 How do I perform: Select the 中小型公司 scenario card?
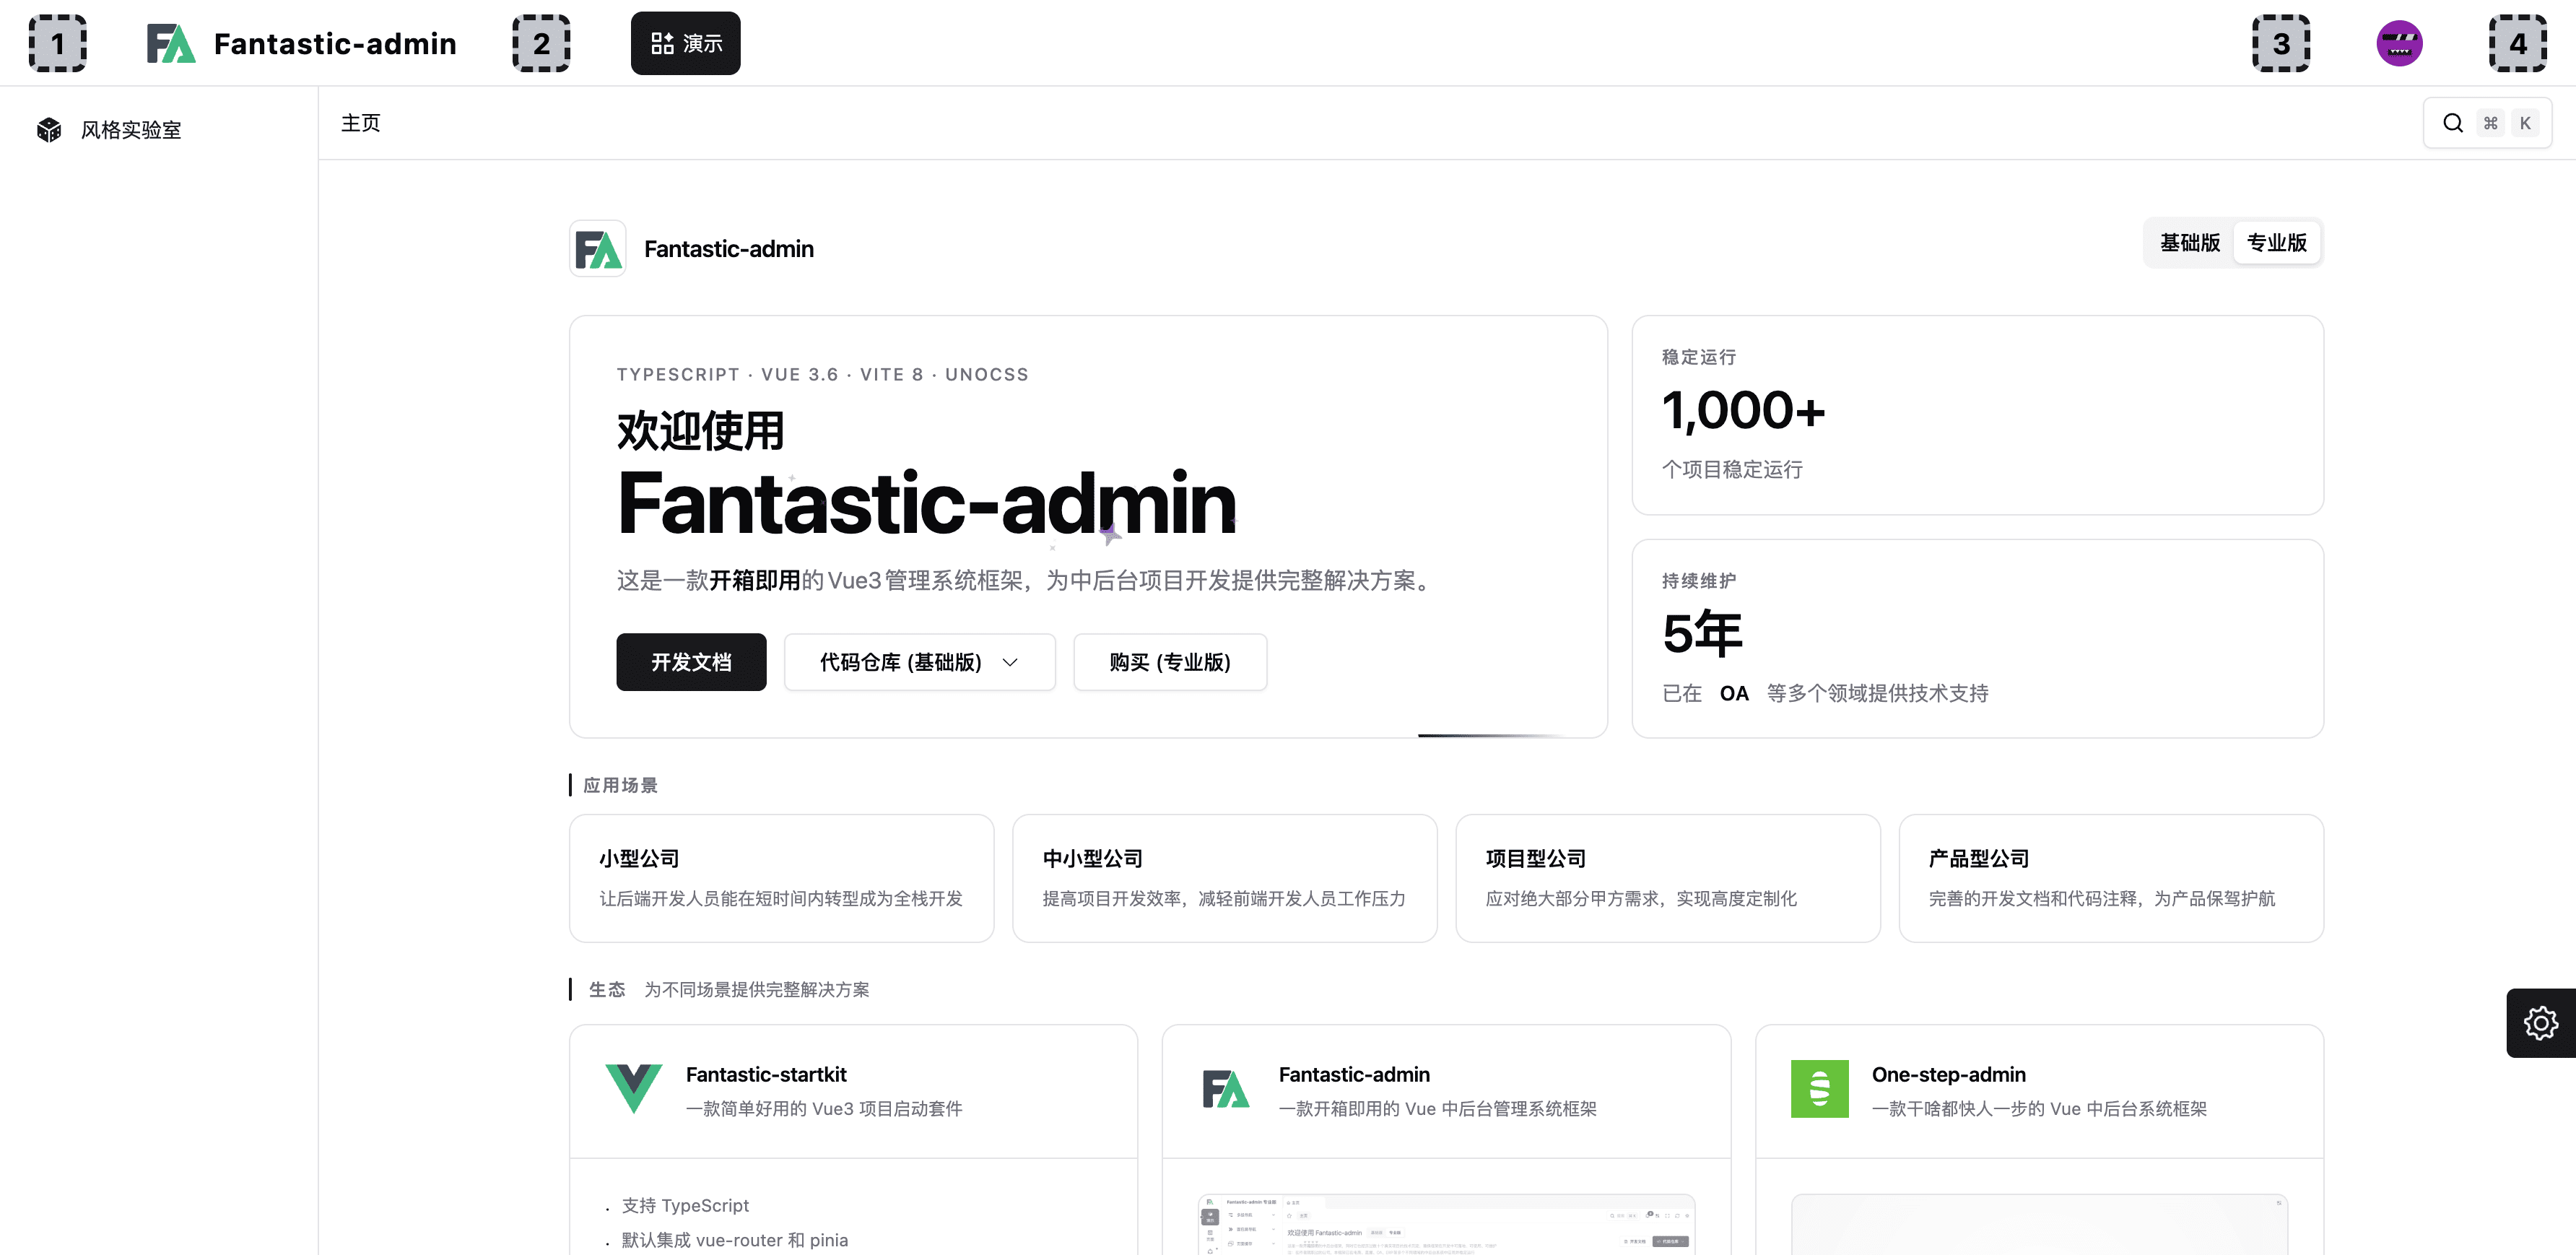(x=1224, y=878)
